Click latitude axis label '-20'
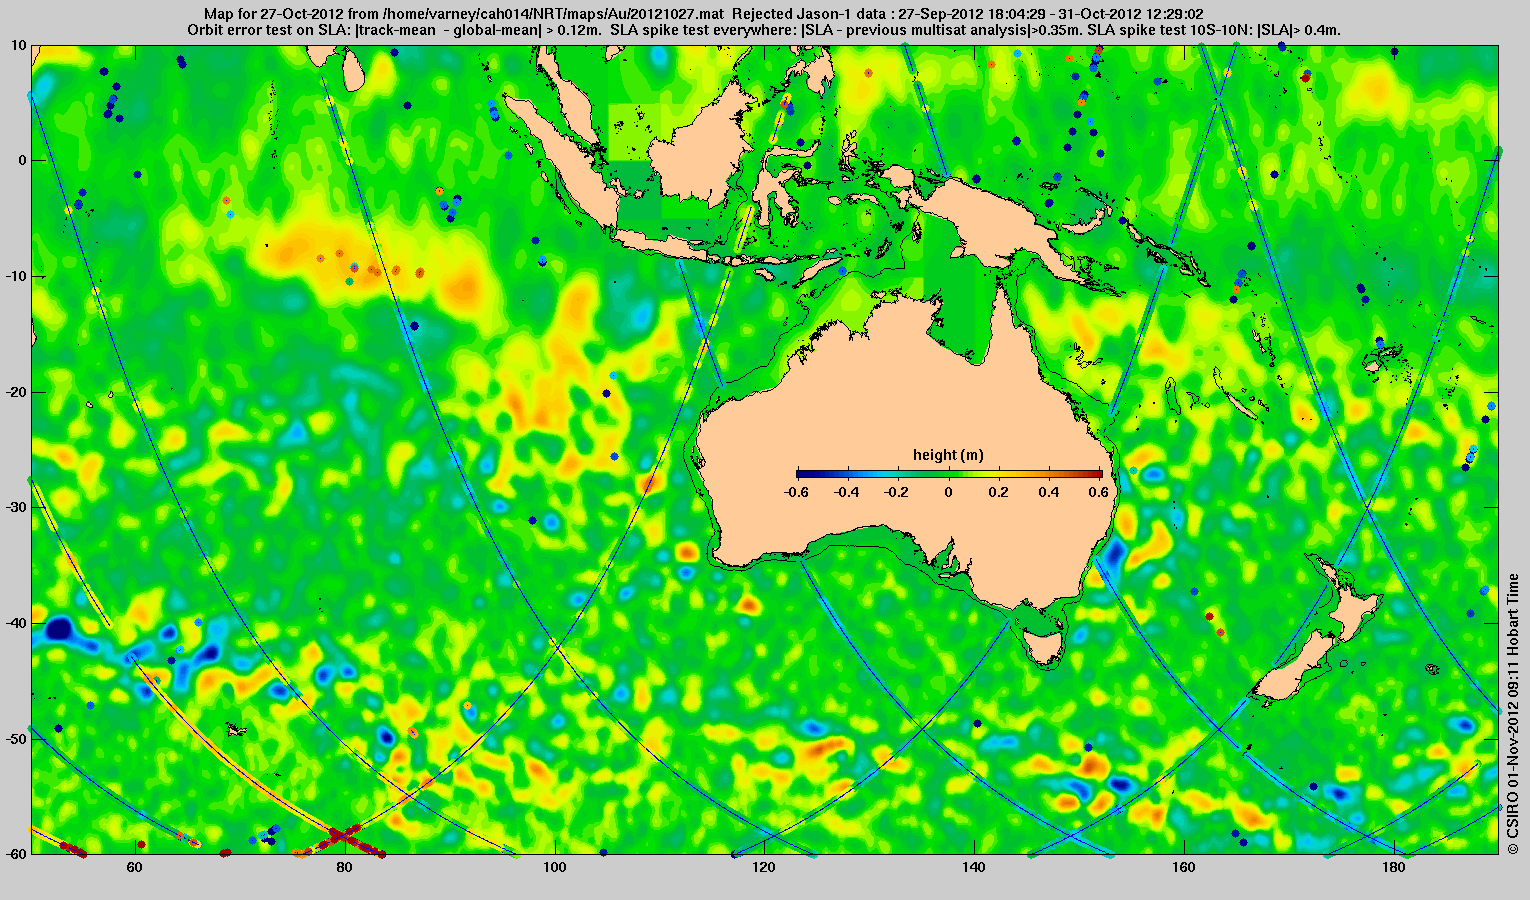The image size is (1530, 900). pyautogui.click(x=16, y=392)
